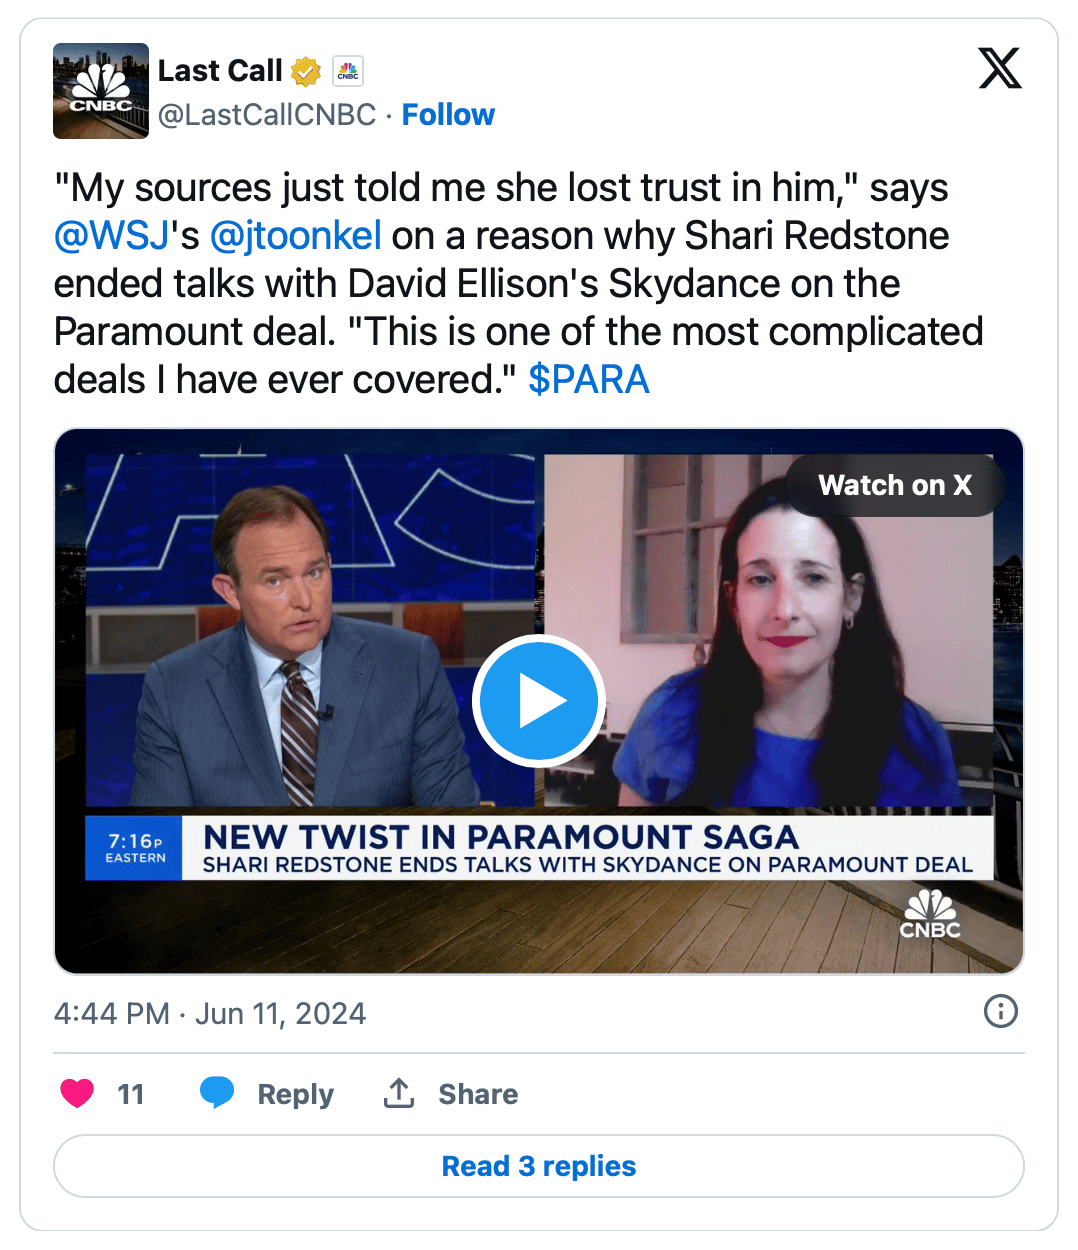Open the @LastCallCNBC handle
The width and height of the screenshot is (1078, 1250).
click(x=267, y=115)
